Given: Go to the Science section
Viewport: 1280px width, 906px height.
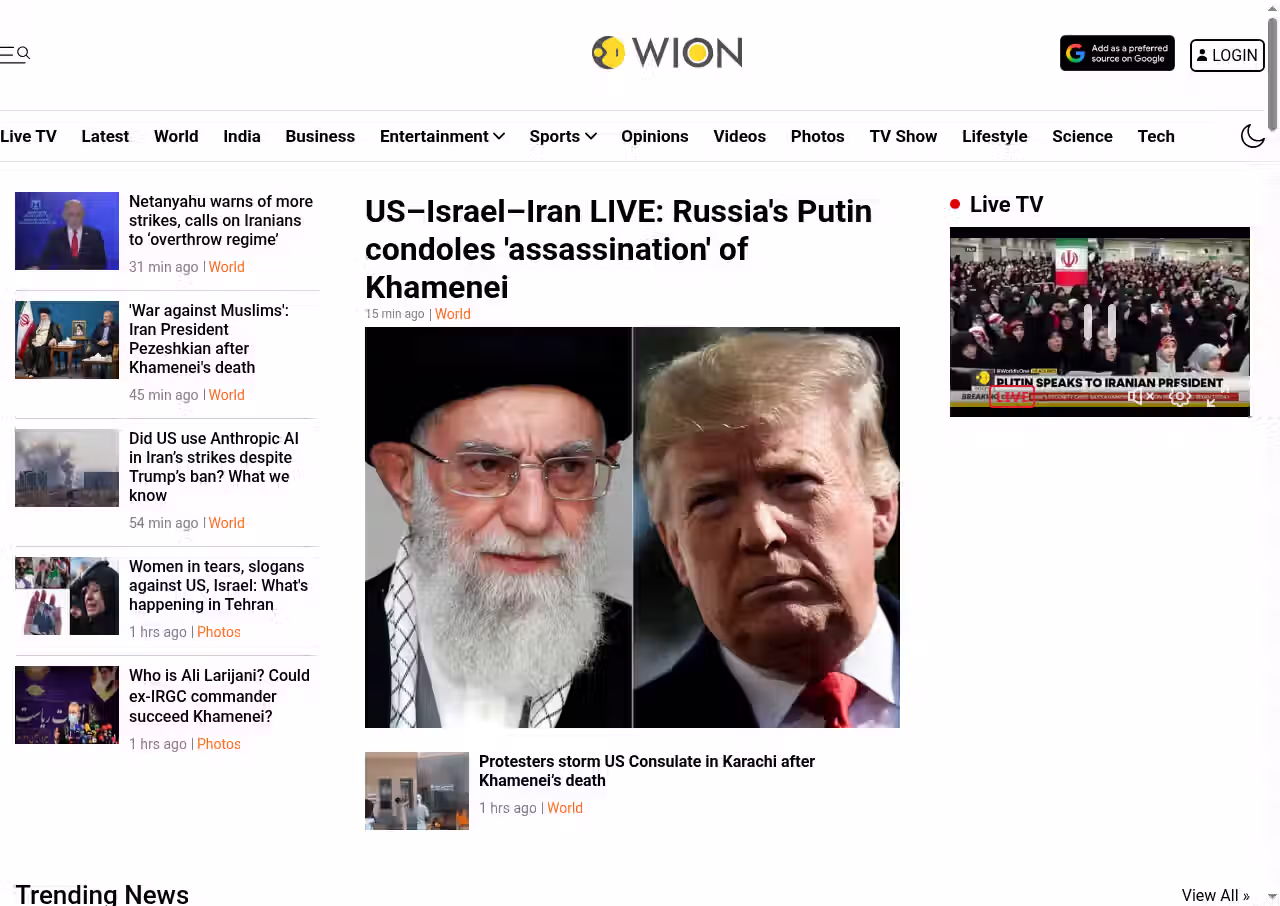Looking at the screenshot, I should [1082, 136].
